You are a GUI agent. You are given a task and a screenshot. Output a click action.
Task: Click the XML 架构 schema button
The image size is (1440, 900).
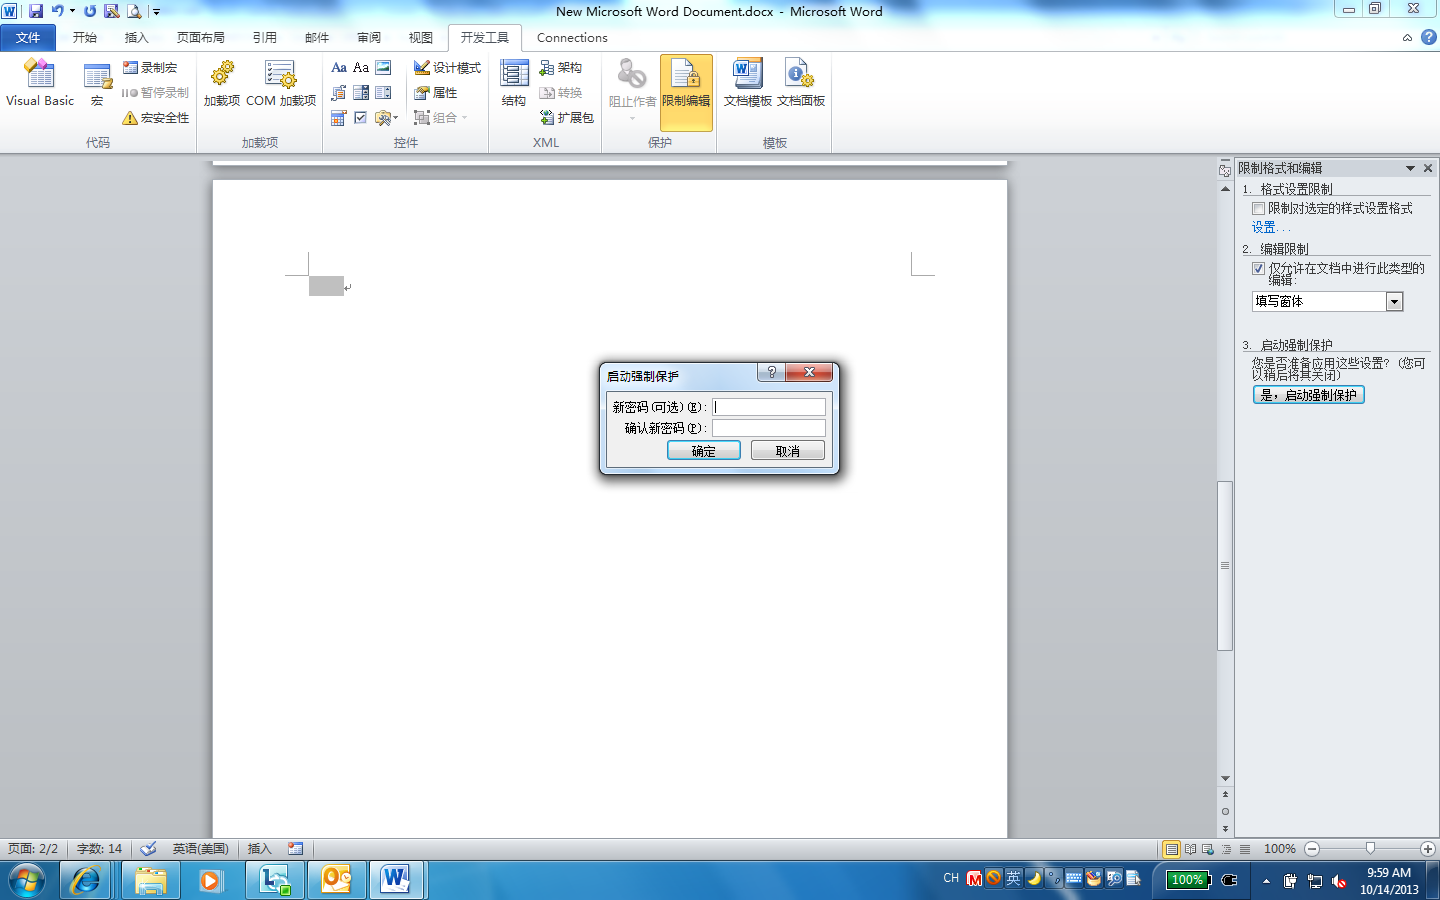(560, 67)
